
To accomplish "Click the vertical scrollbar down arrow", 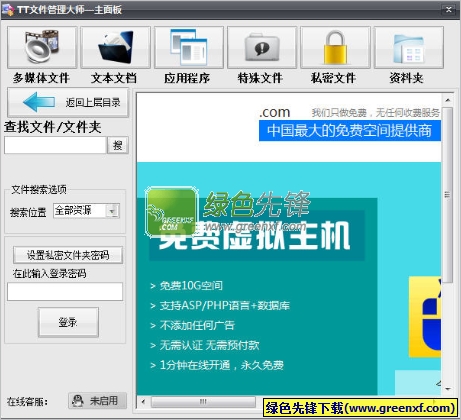I will pos(448,389).
